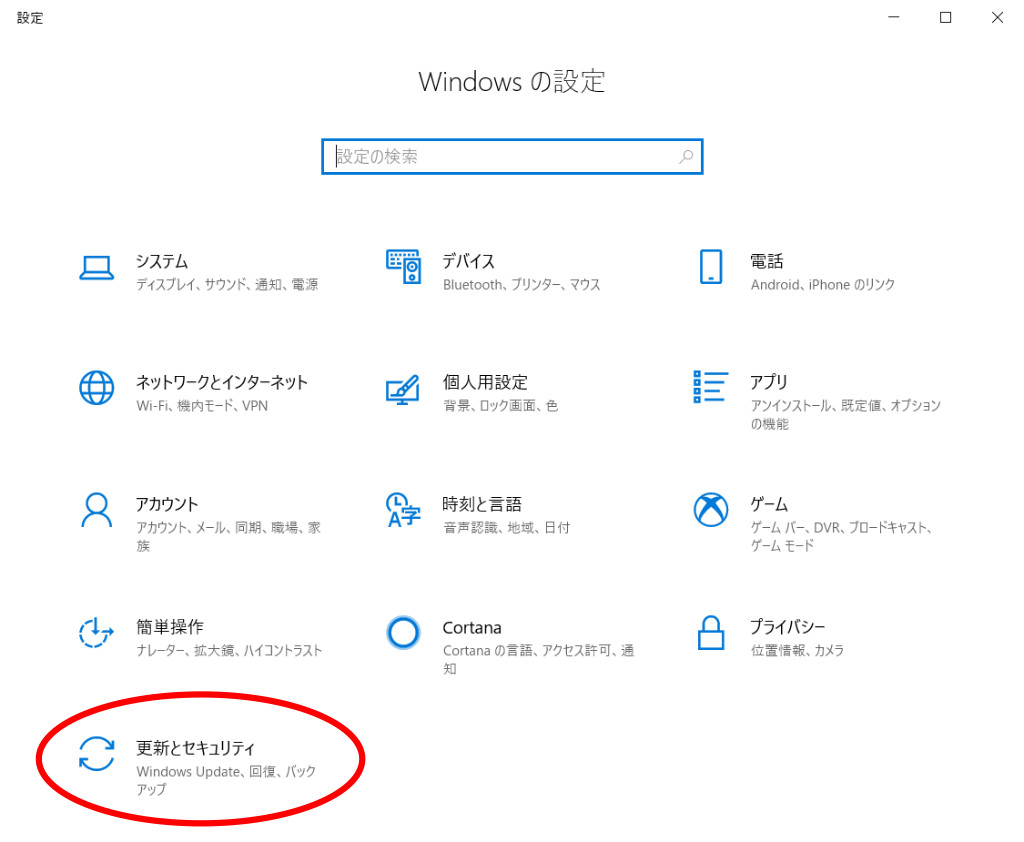1024x842 pixels.
Task: Click the デバイス keyboard and speaker icon
Action: (404, 267)
